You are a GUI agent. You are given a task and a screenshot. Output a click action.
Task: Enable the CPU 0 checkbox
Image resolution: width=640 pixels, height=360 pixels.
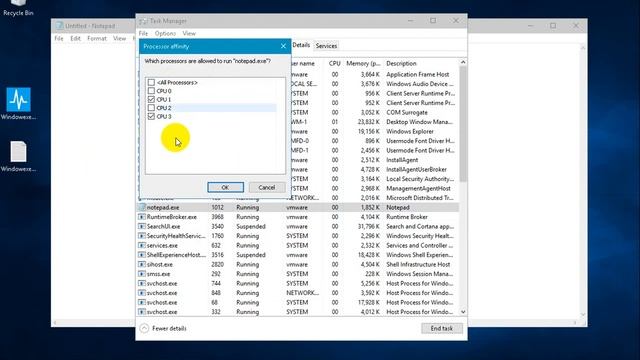point(151,91)
